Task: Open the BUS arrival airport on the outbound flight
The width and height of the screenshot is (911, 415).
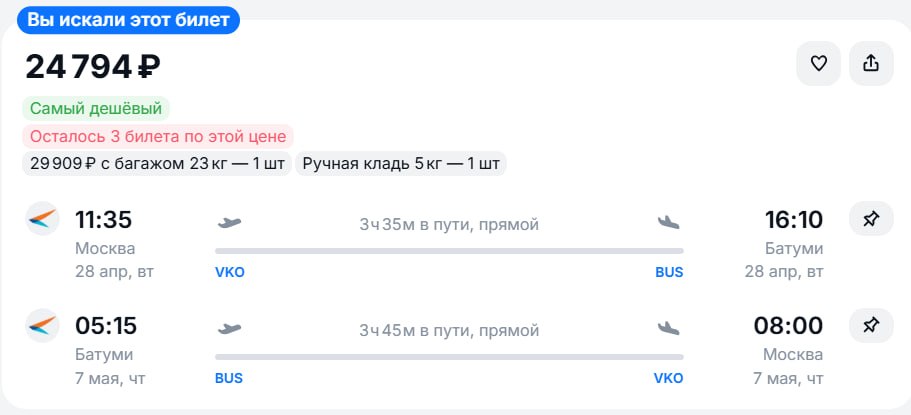Action: [x=669, y=272]
